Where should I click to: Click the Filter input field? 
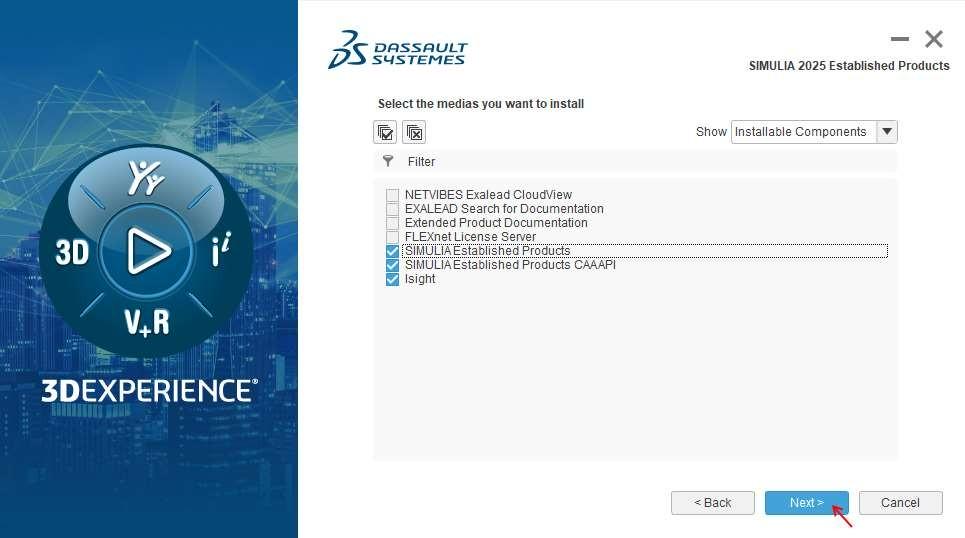click(636, 161)
